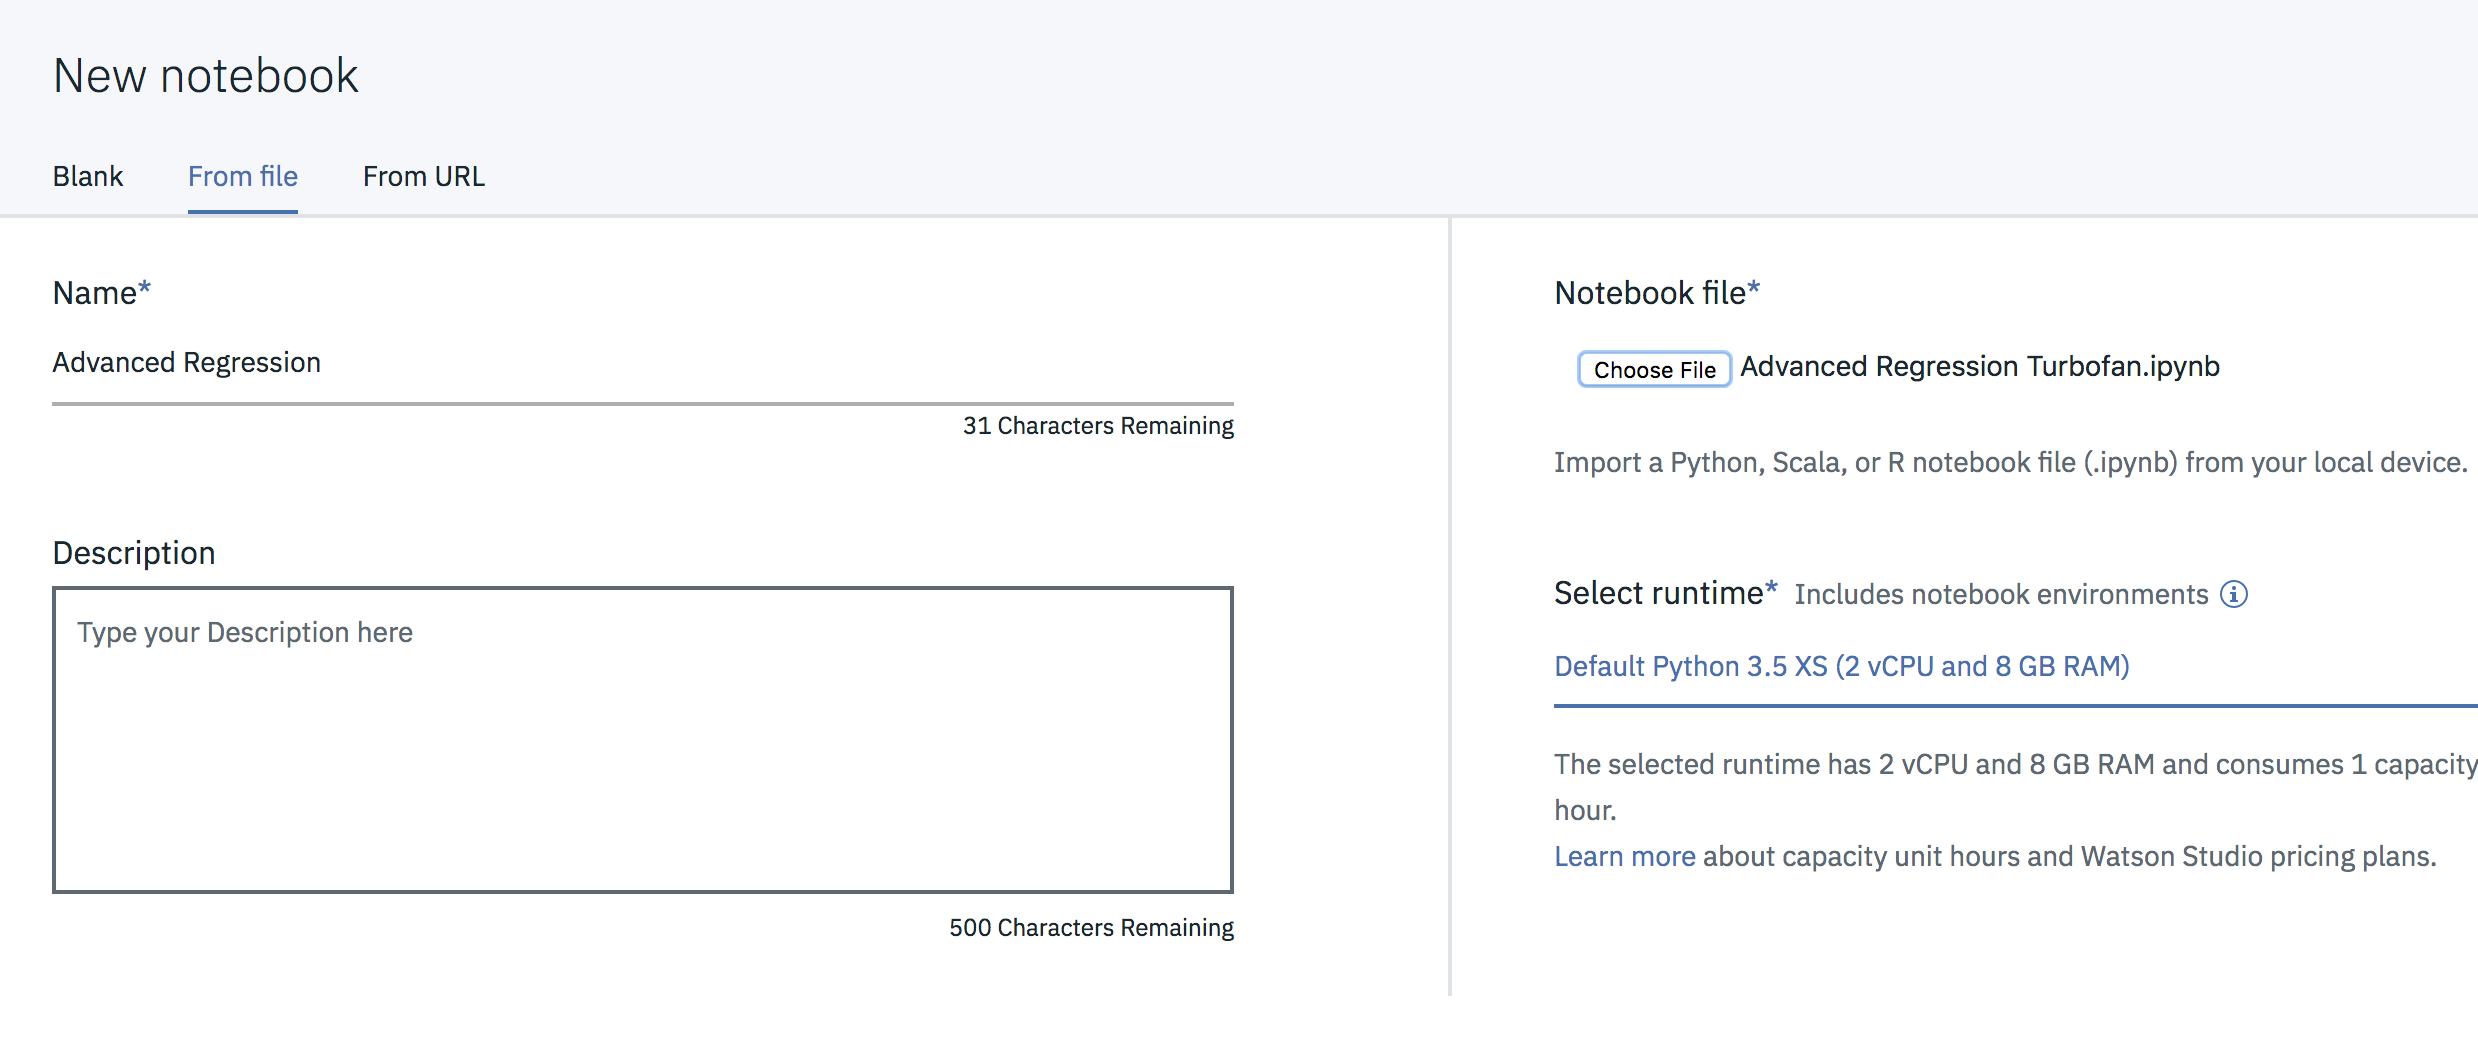Click the Includes notebook environments text
Screen dimensions: 2478x1044
pyautogui.click(x=2001, y=595)
